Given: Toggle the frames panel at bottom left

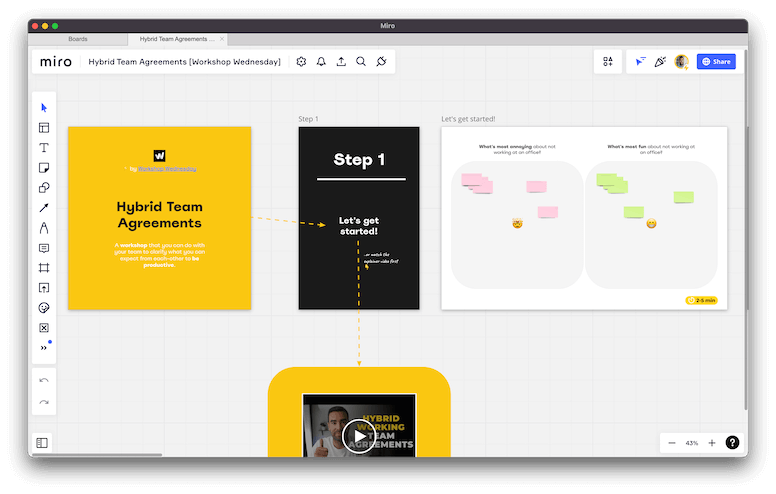Looking at the screenshot, I should (x=42, y=442).
